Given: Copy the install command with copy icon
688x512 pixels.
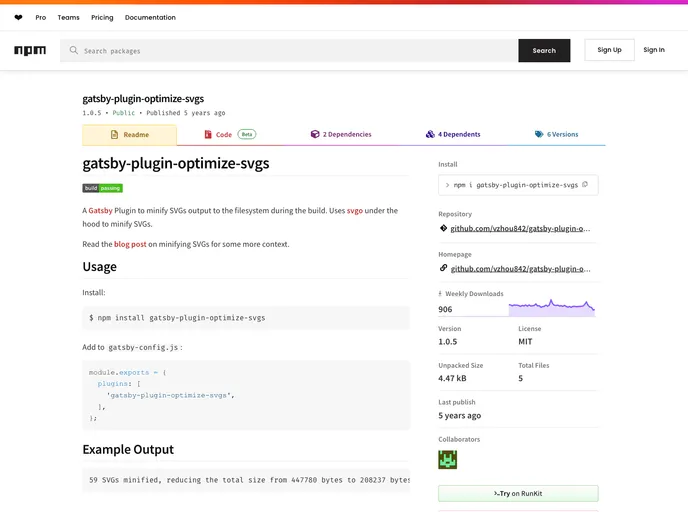Looking at the screenshot, I should point(585,185).
